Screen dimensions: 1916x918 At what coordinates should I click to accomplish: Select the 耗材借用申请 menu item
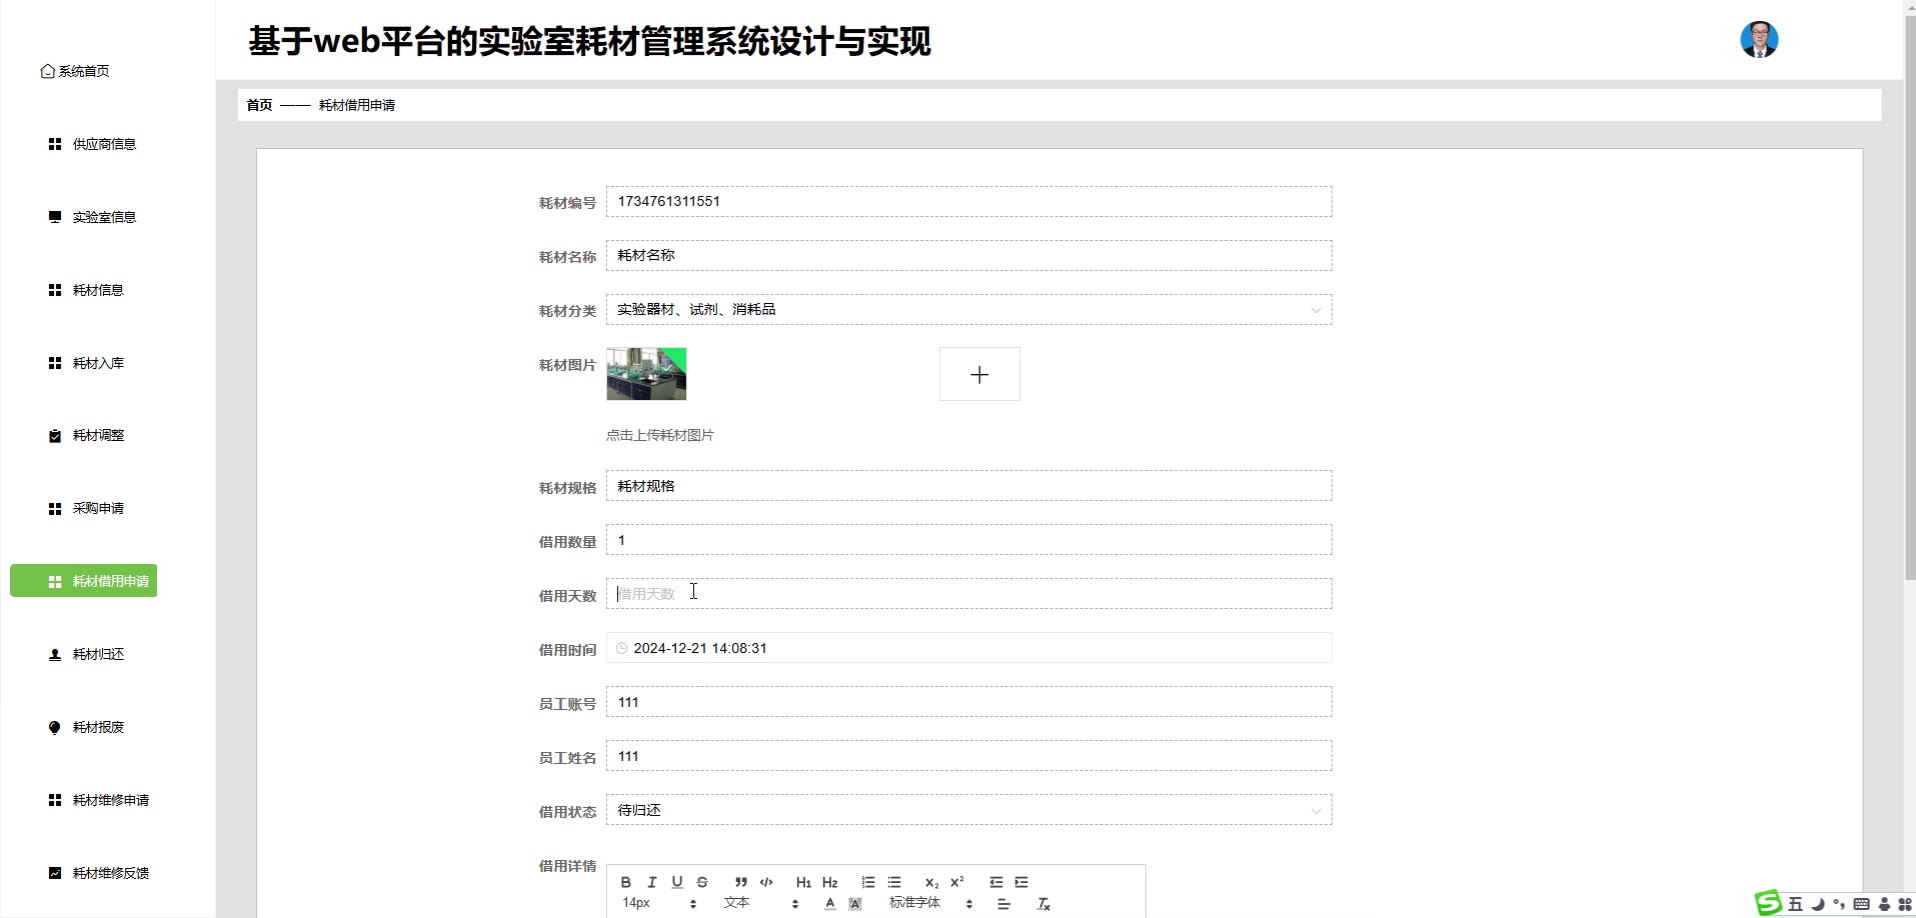point(84,581)
